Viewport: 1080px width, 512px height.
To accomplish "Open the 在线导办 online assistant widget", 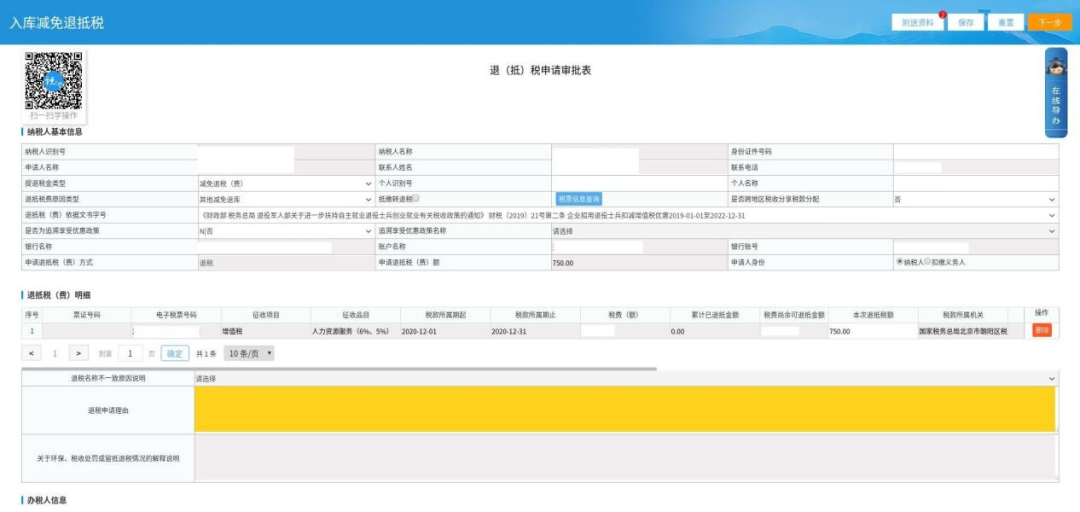I will tap(1055, 92).
